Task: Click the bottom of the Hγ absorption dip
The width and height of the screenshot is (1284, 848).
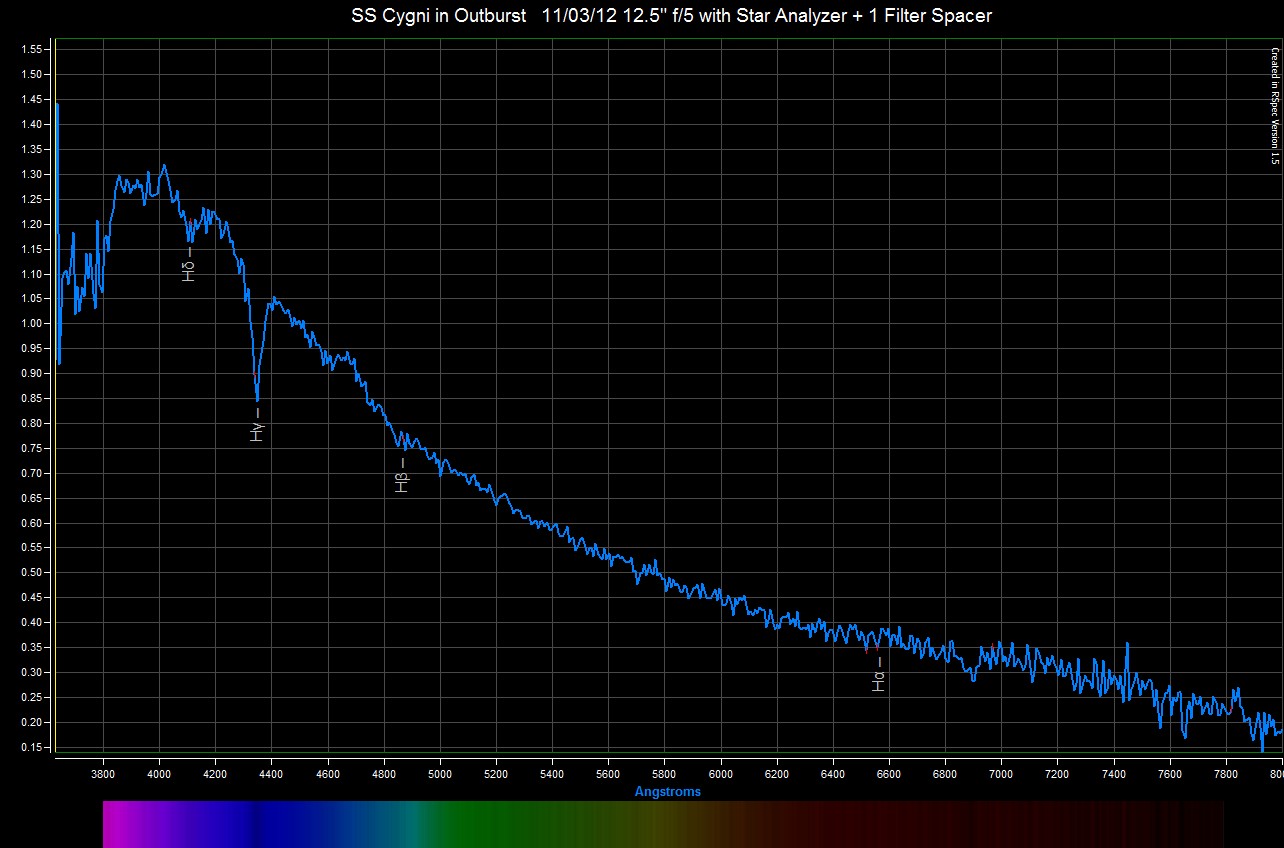Action: coord(257,399)
